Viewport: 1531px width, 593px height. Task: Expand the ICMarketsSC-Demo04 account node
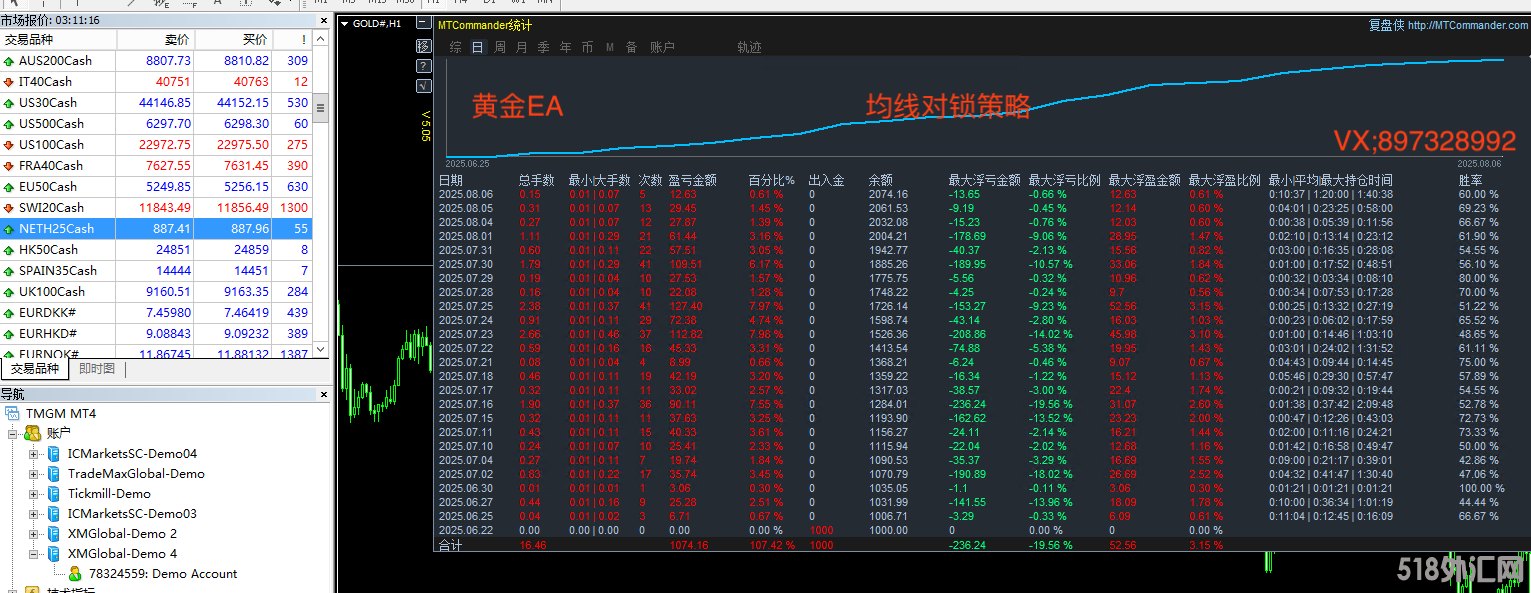point(34,453)
